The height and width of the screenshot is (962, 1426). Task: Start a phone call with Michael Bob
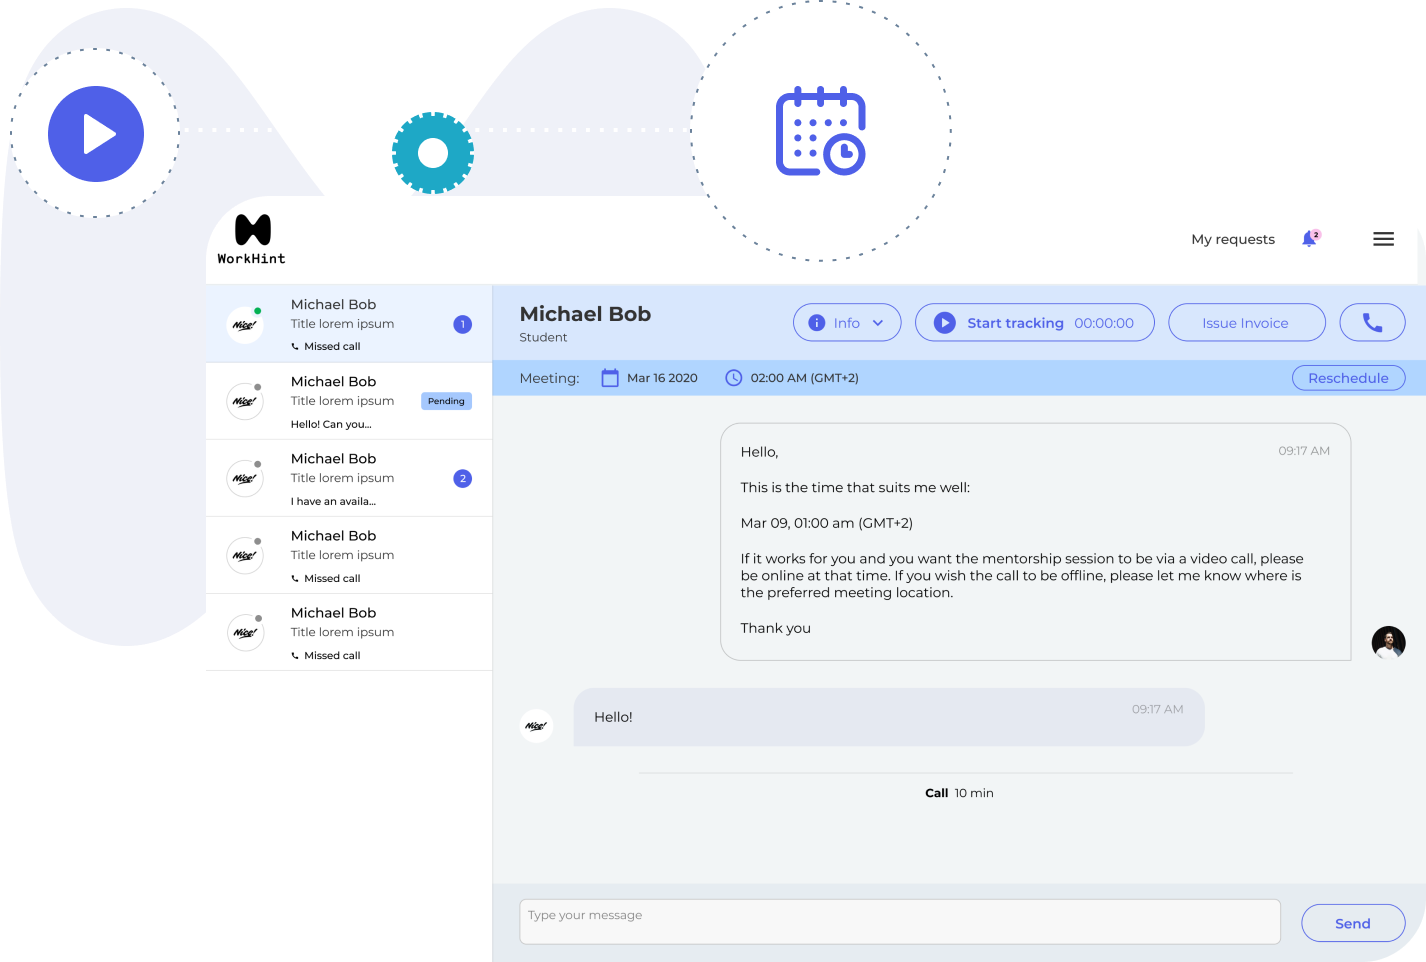click(x=1372, y=323)
